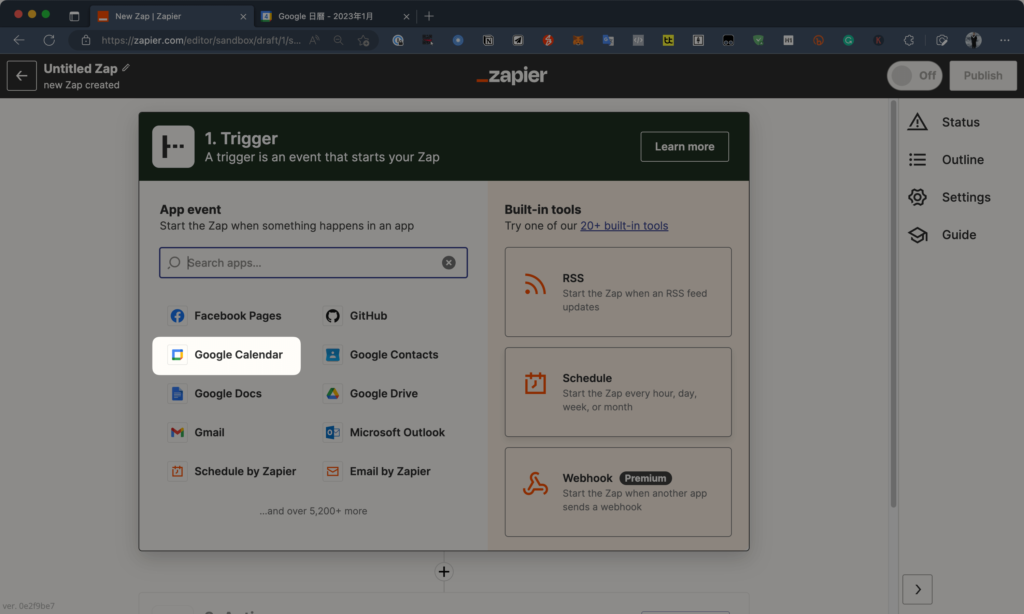Go back using the Zap editor arrow
1024x614 pixels.
coord(22,76)
